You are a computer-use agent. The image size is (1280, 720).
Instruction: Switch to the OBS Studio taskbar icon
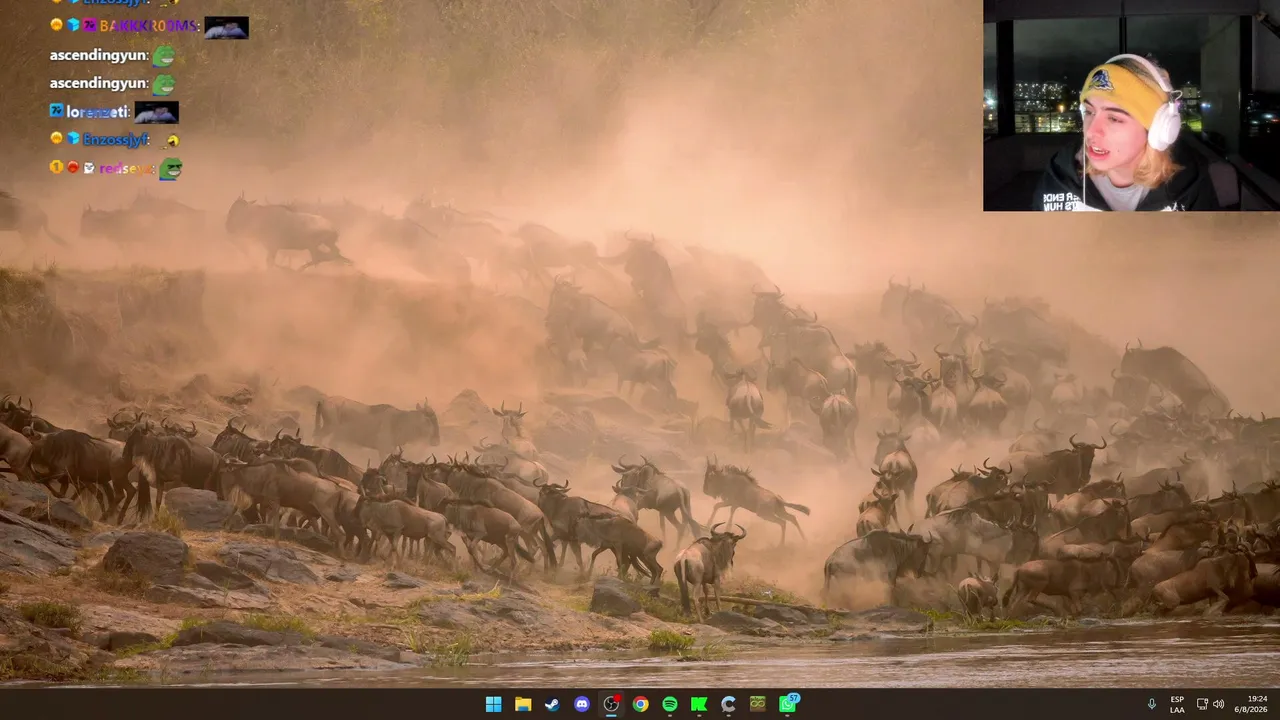pos(611,704)
